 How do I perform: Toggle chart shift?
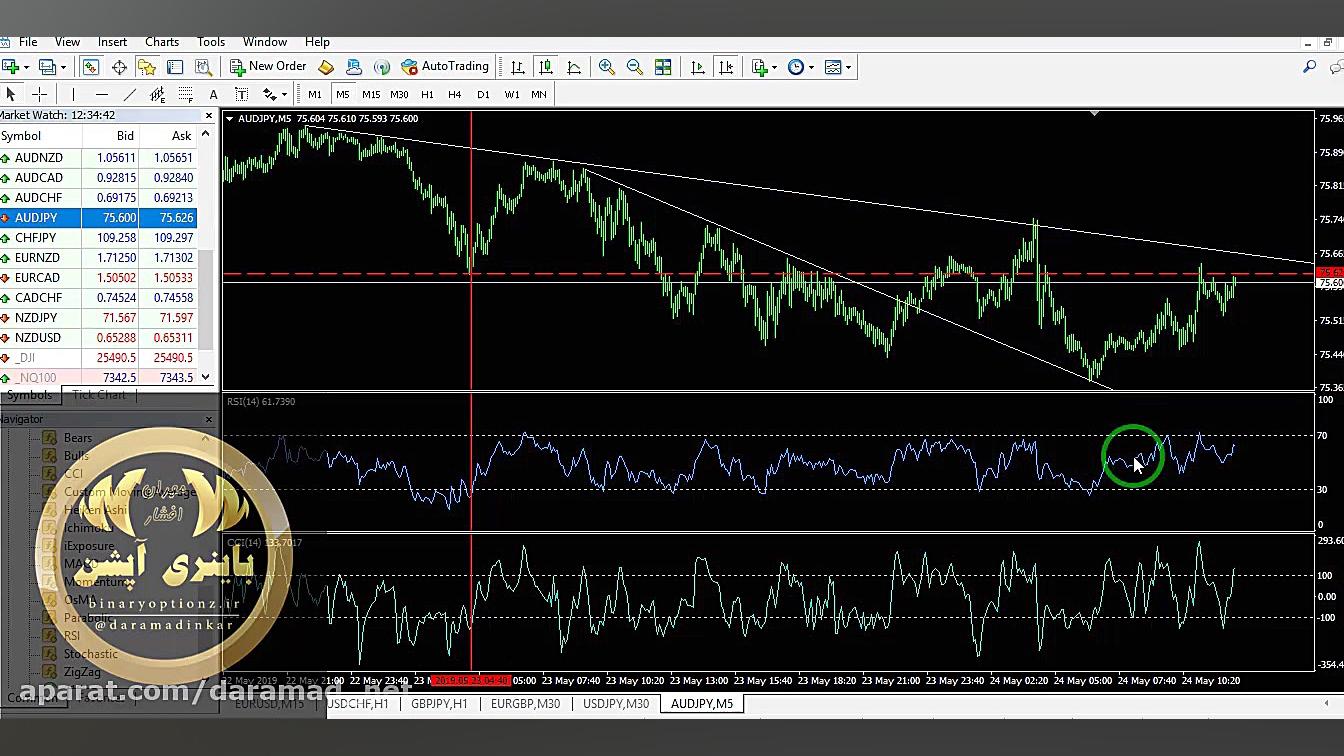(726, 67)
